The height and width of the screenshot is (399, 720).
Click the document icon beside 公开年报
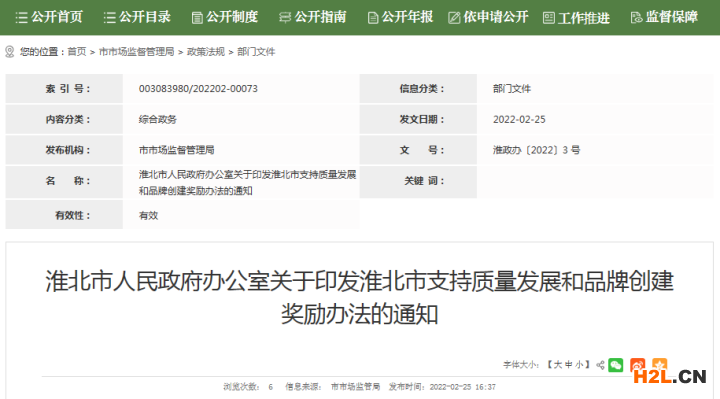(373, 18)
